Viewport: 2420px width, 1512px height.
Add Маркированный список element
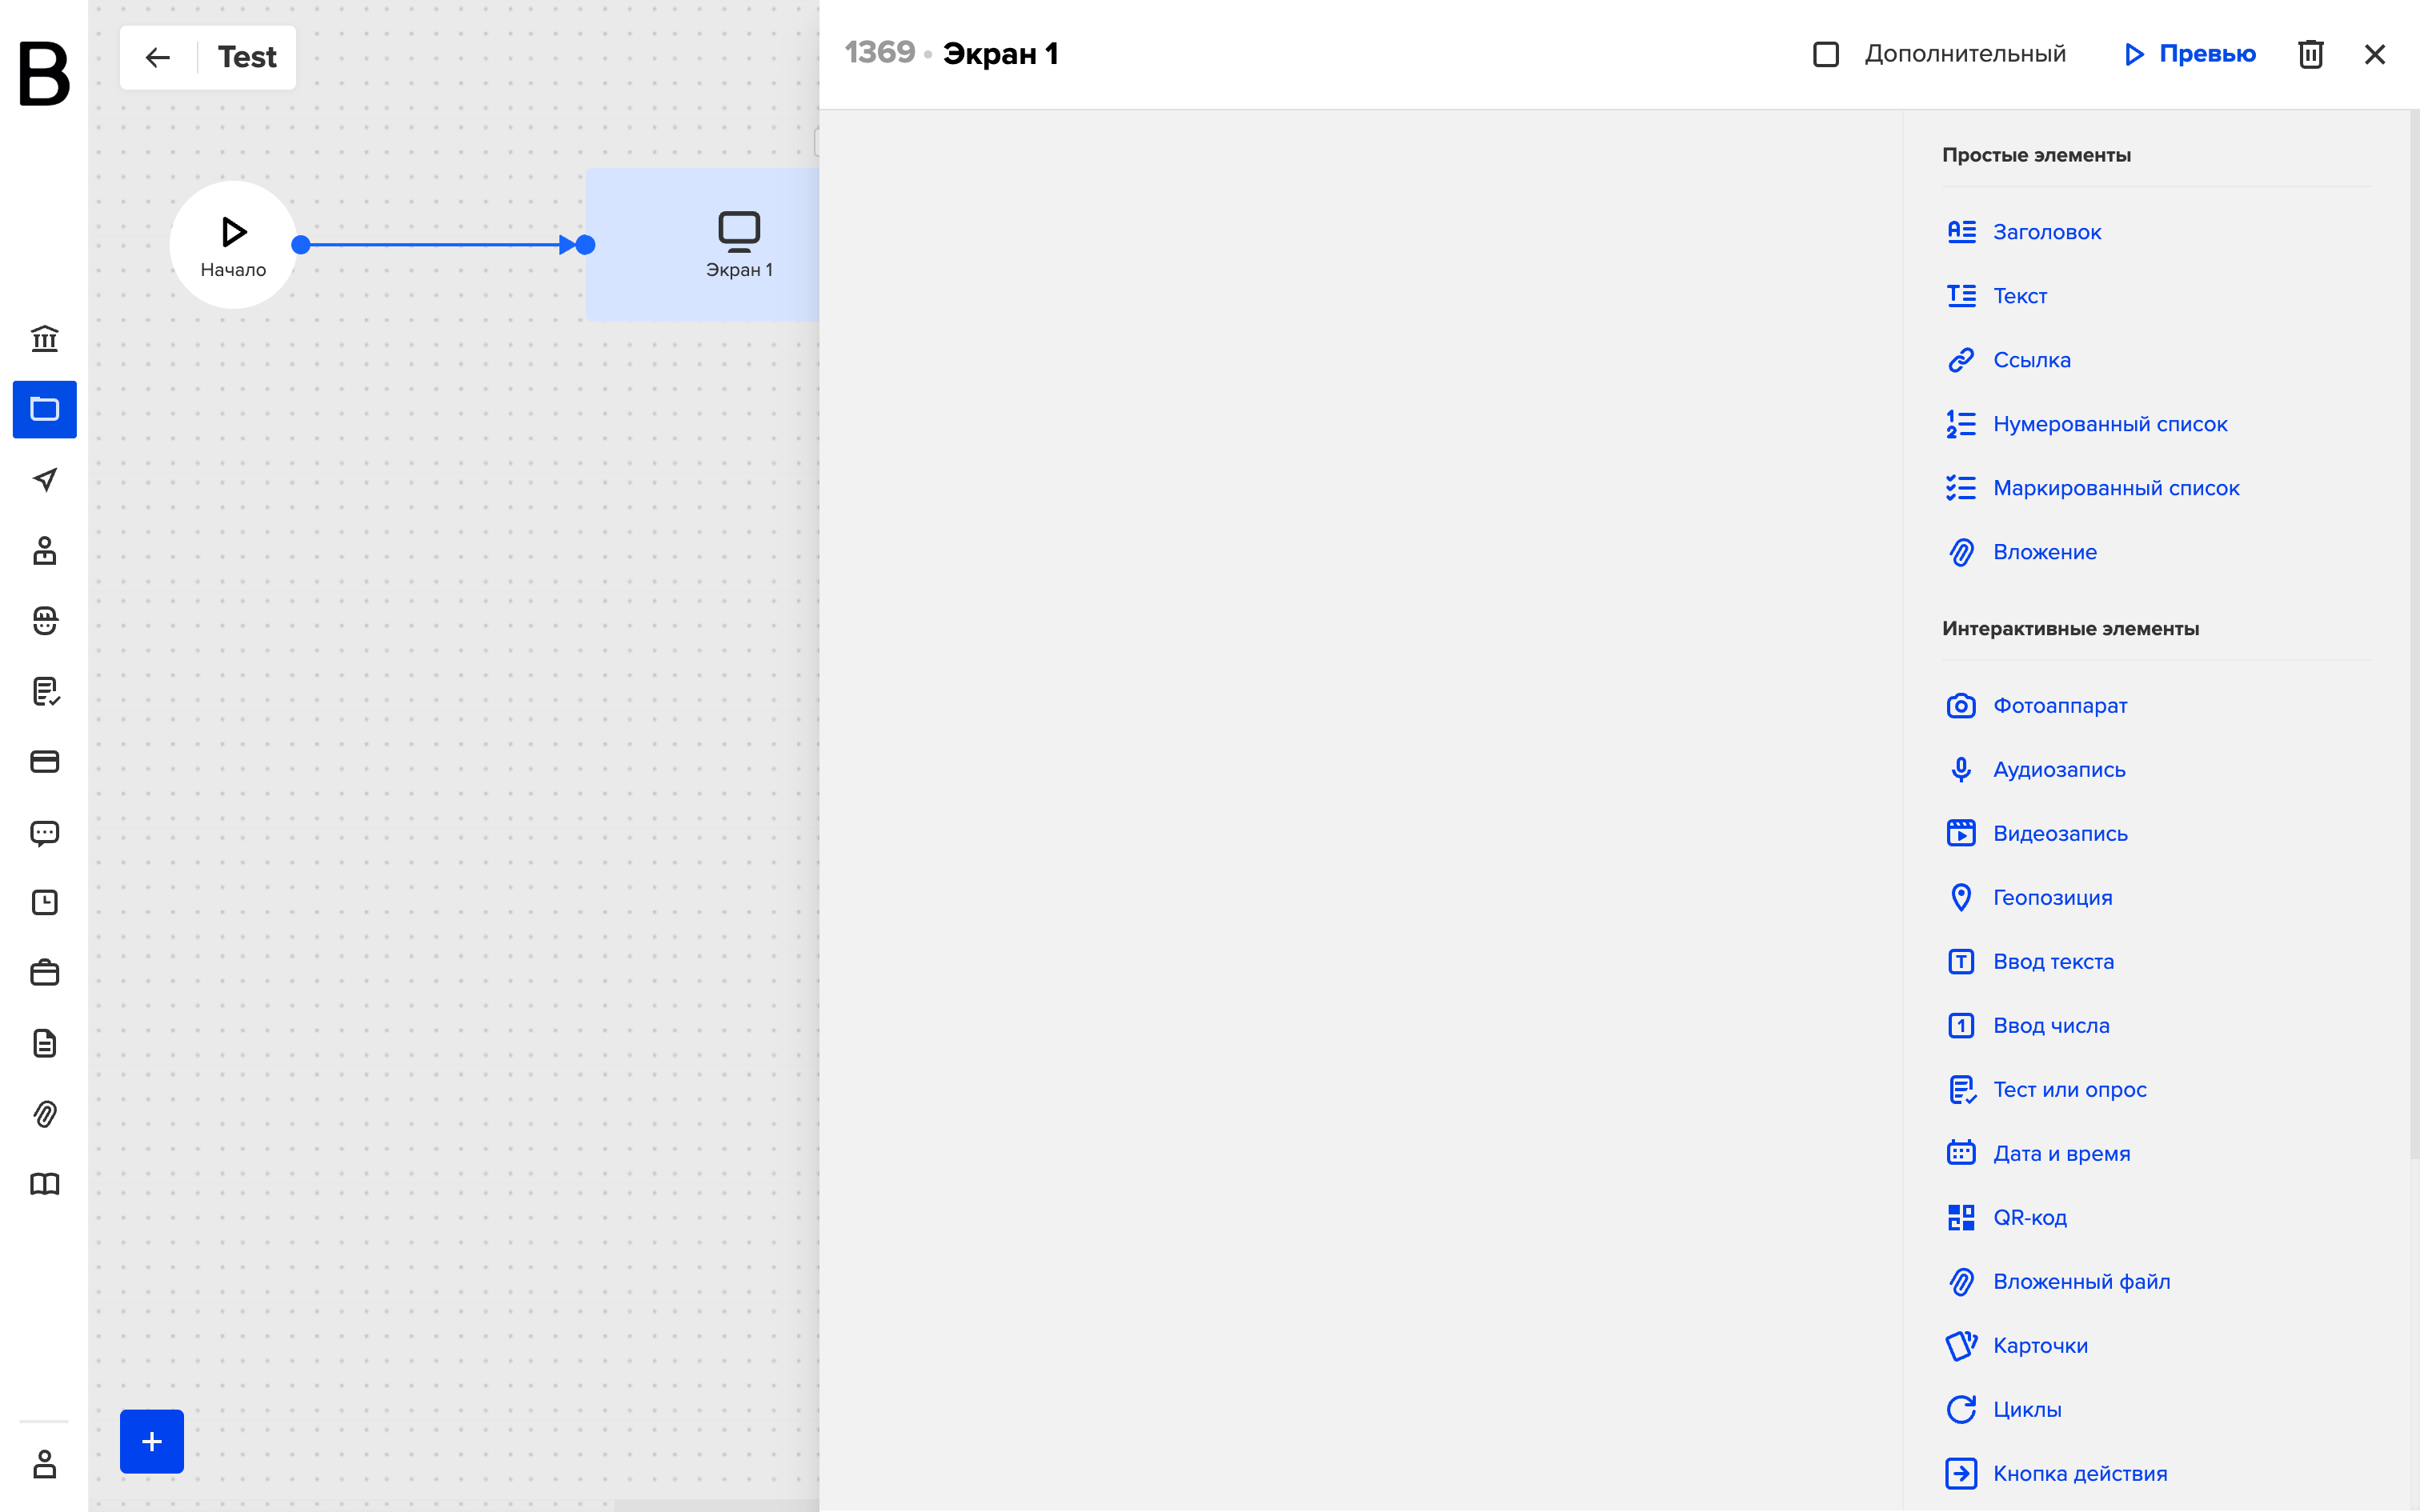[2093, 488]
